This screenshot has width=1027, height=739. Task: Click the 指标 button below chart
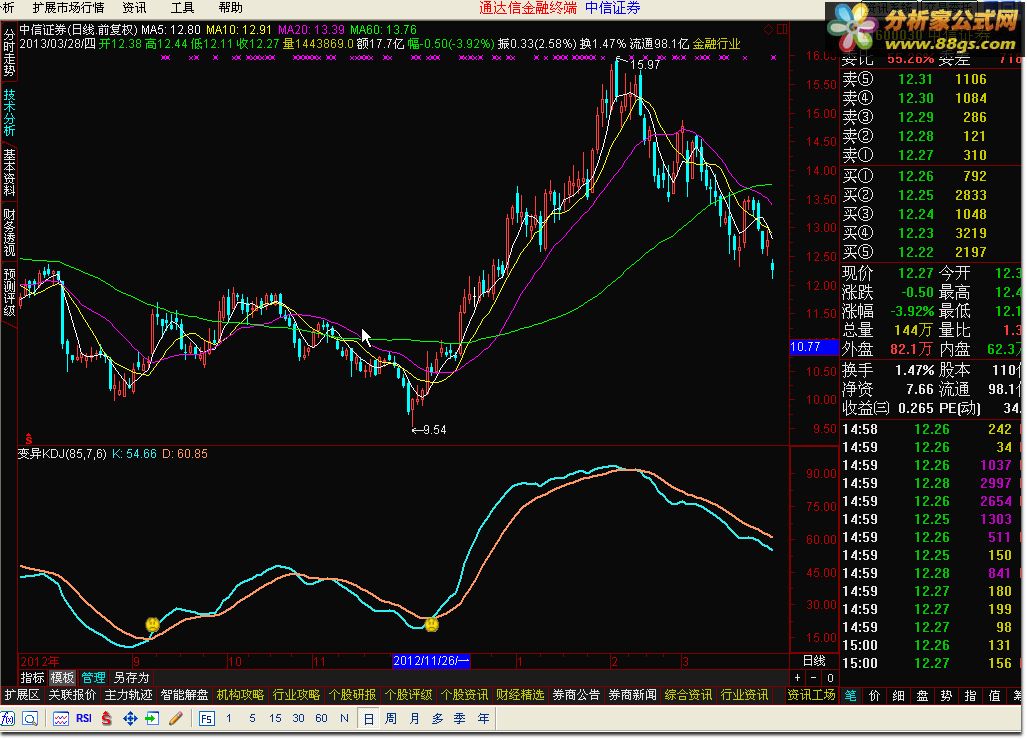(x=32, y=678)
